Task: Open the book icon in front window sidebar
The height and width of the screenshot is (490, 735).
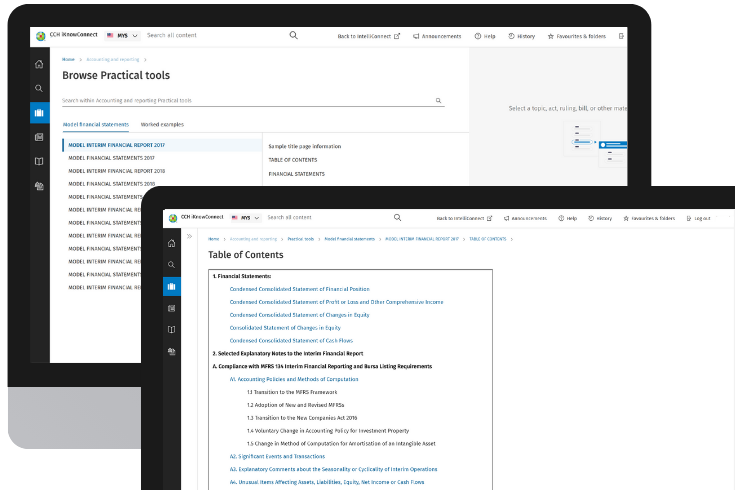Action: click(x=172, y=329)
